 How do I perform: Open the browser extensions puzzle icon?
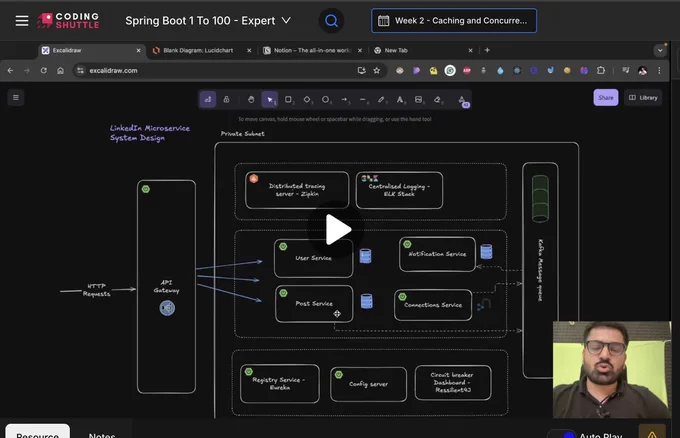[601, 70]
